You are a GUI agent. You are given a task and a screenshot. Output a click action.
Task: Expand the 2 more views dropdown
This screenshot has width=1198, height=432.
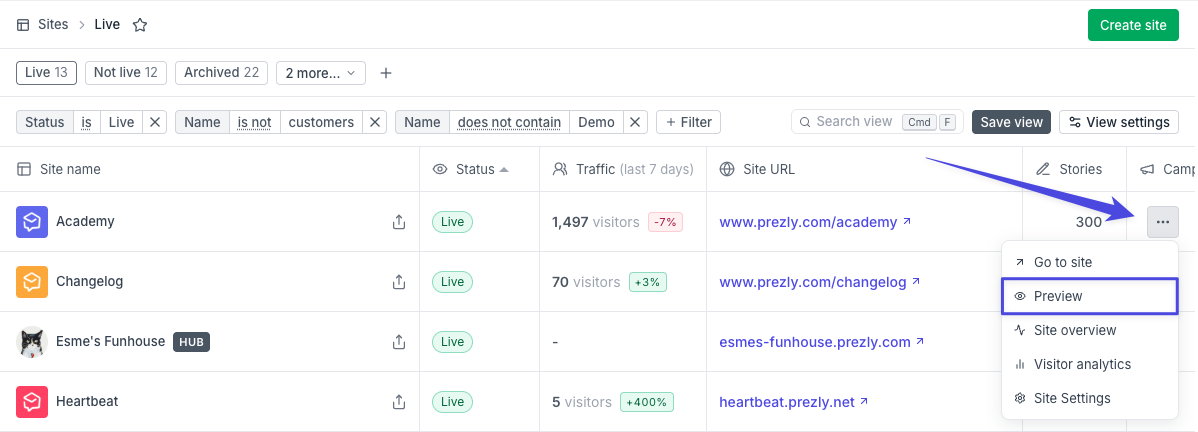coord(321,73)
